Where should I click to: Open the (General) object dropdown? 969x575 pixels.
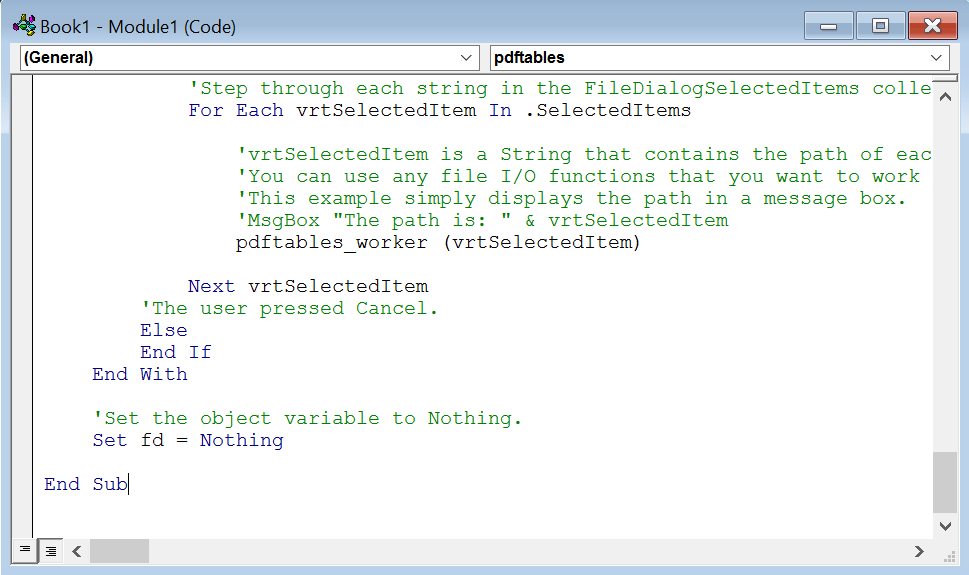click(250, 58)
